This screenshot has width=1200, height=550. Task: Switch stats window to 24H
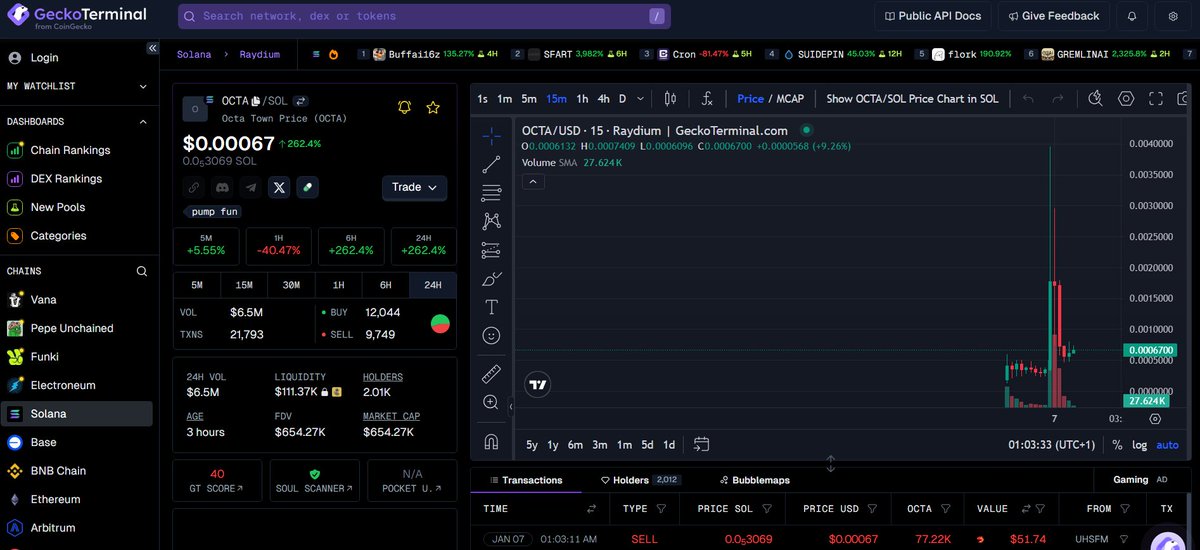coord(433,285)
